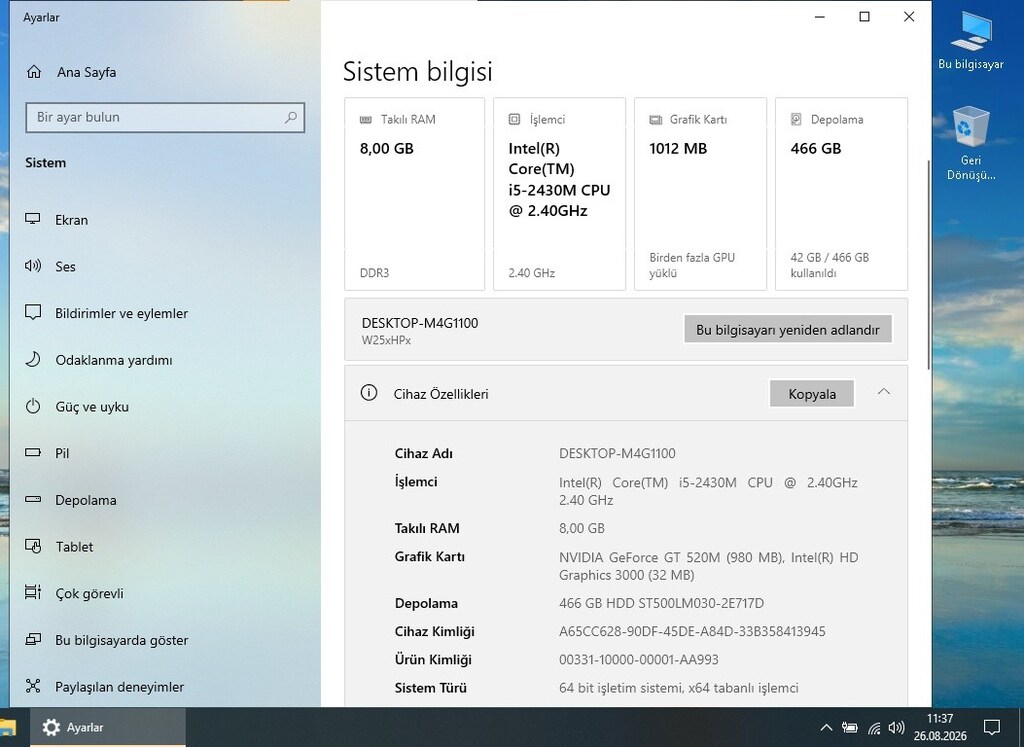
Task: Click the Cihaz Özellikleri info icon
Action: 369,392
